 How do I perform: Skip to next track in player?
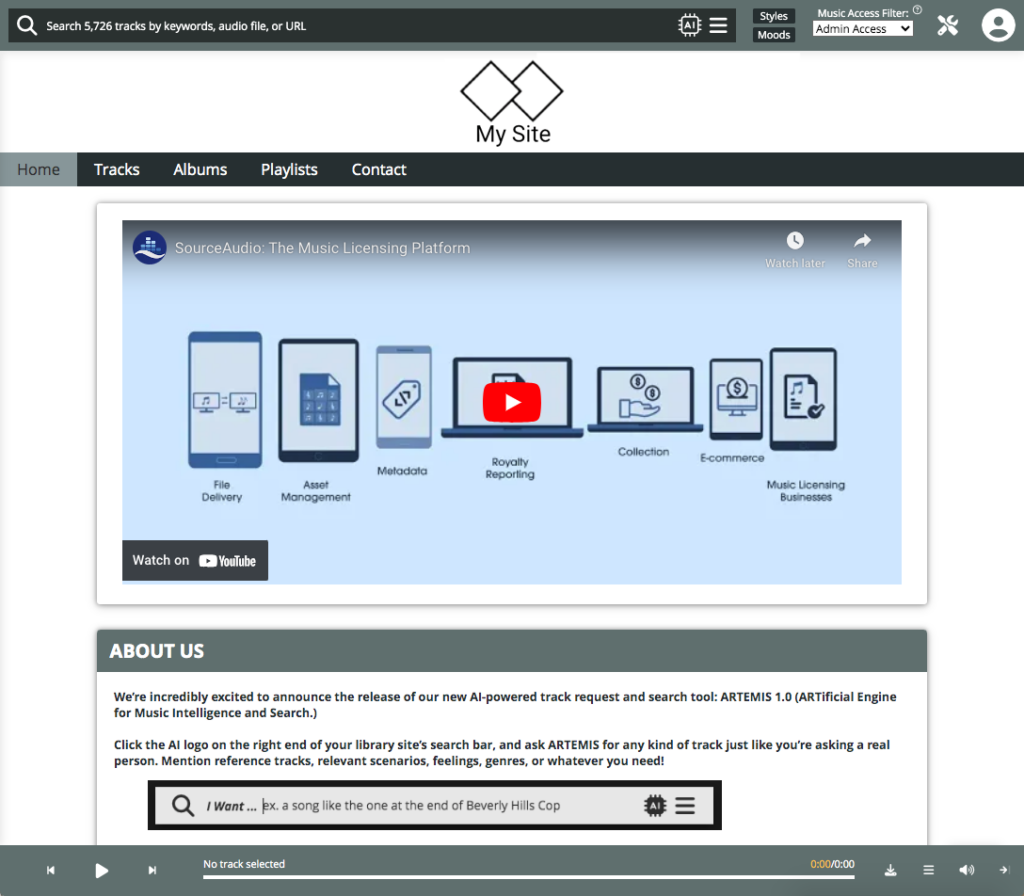coord(152,870)
